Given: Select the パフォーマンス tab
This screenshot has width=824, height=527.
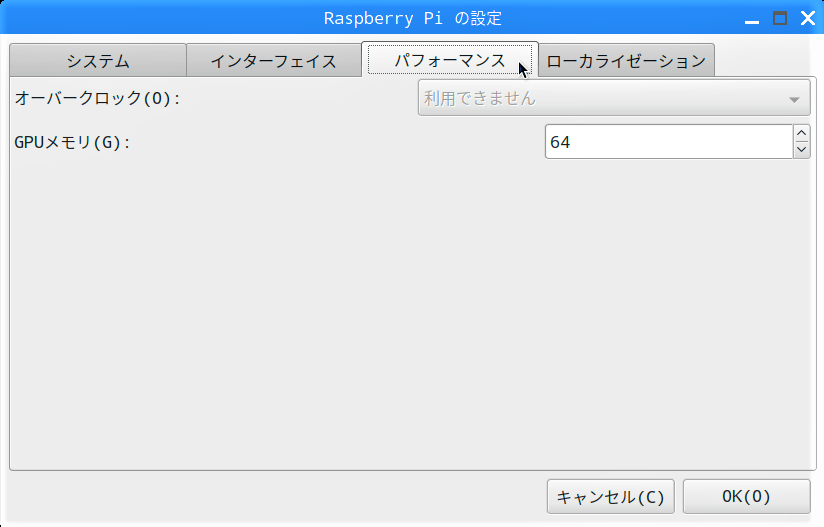Looking at the screenshot, I should (450, 60).
